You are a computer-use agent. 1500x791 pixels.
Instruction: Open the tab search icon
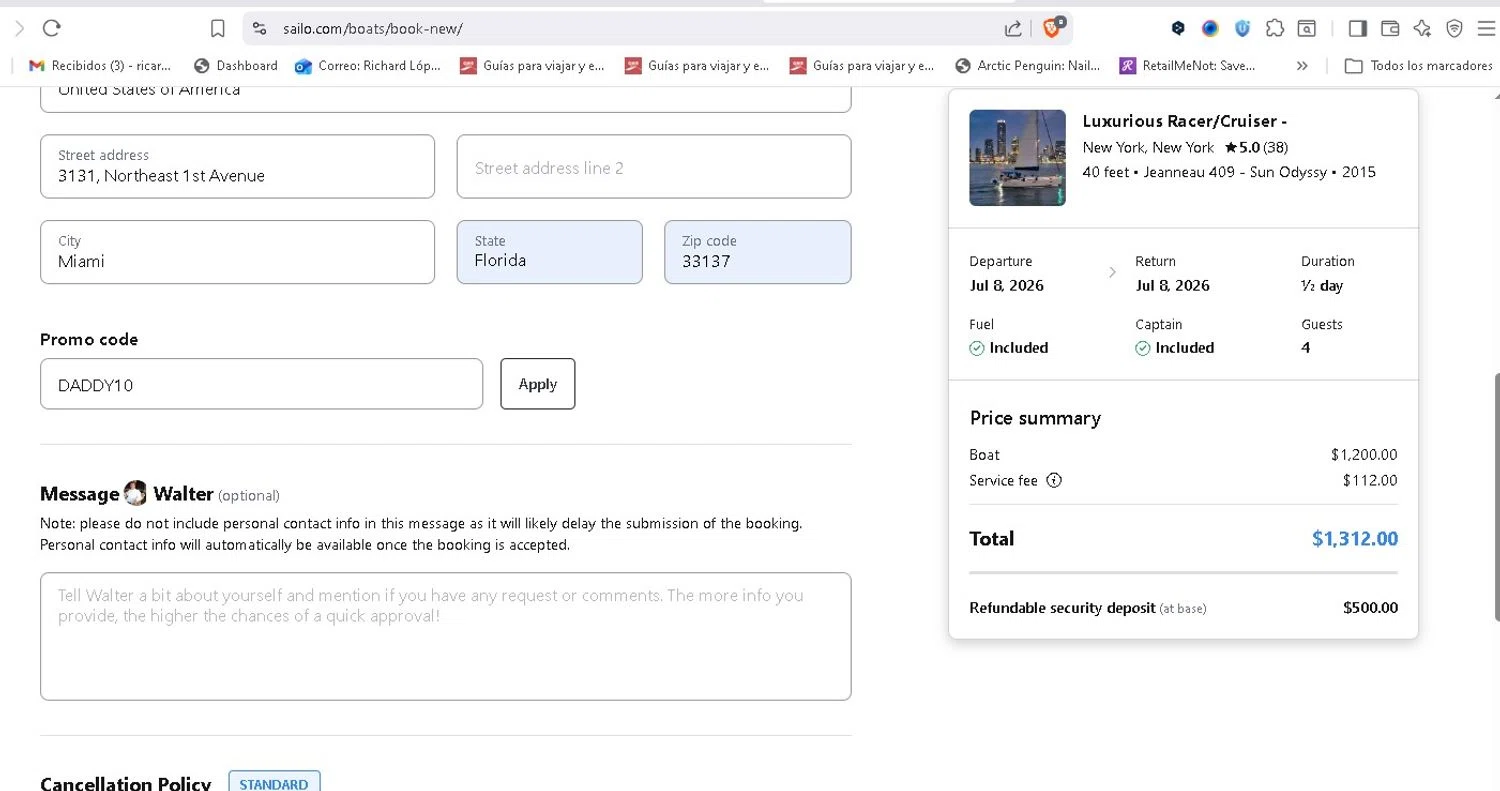[x=1307, y=29]
